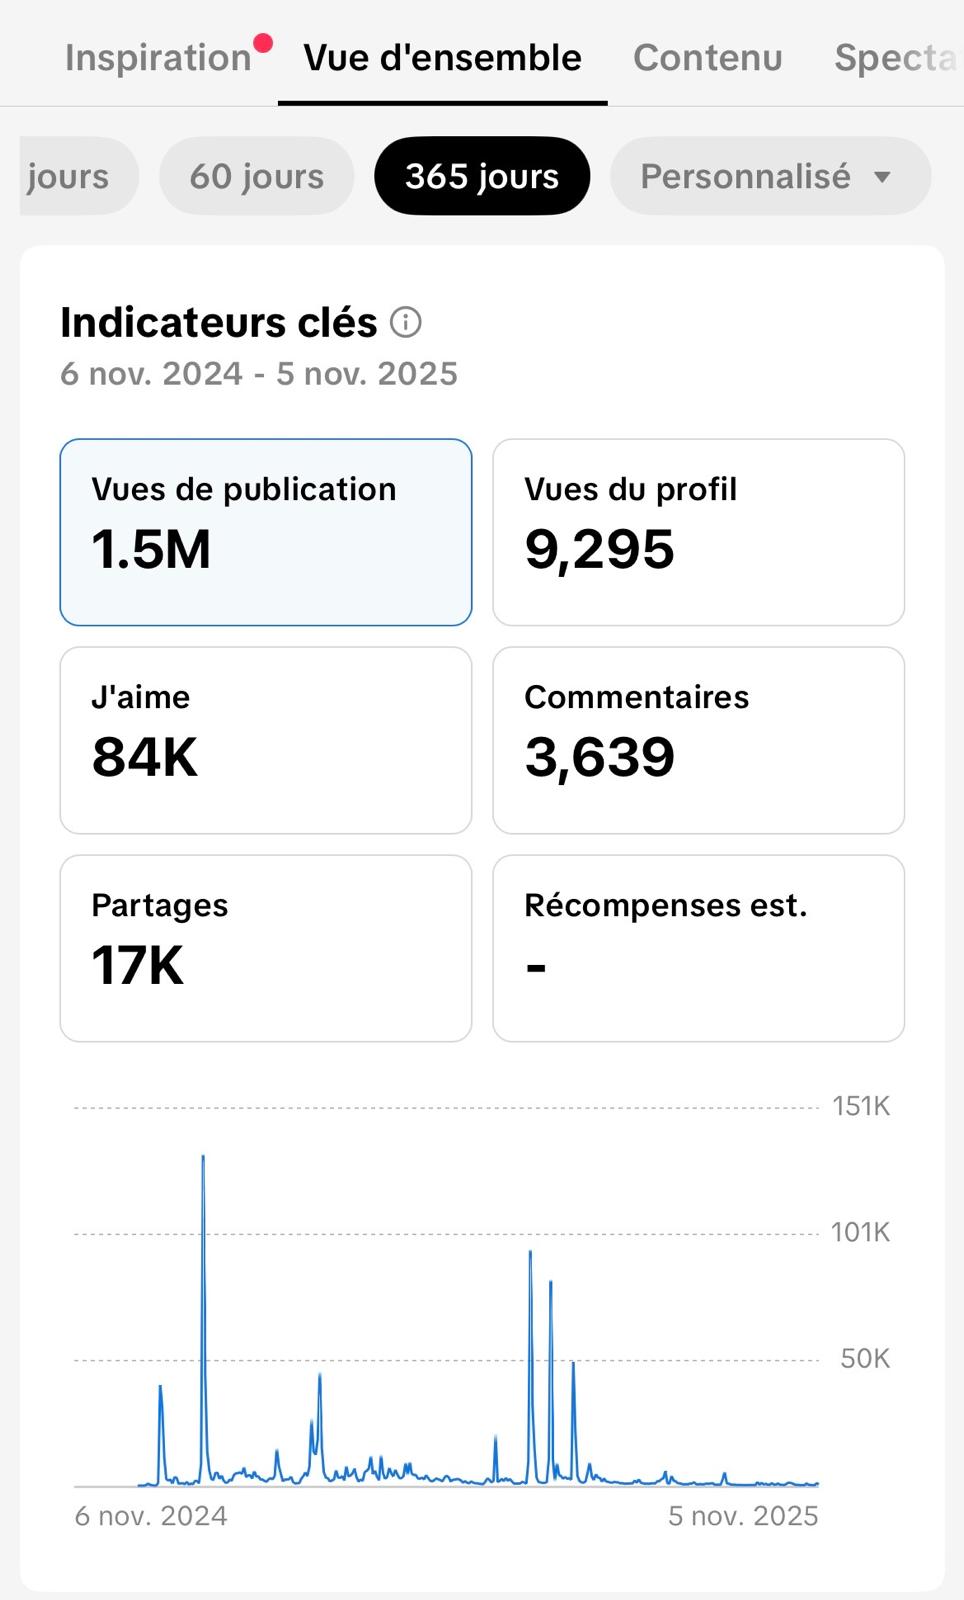Click the date range text under Indicateurs clés
964x1600 pixels.
(x=259, y=374)
